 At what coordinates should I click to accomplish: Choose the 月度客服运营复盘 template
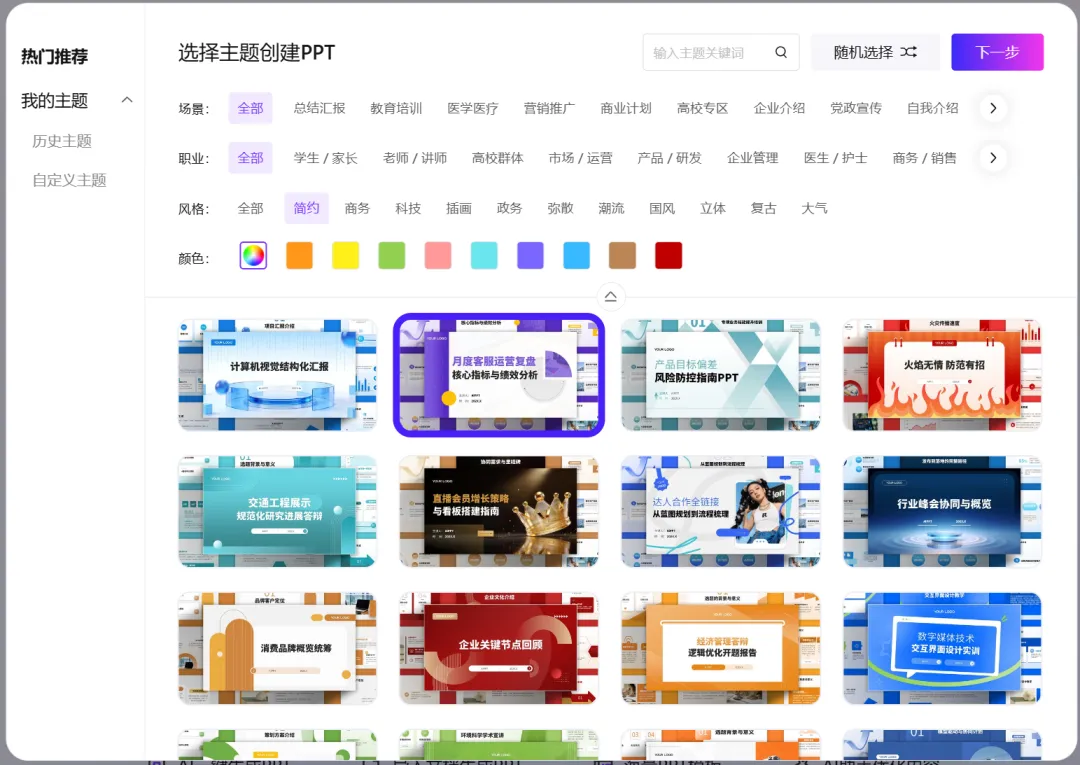(x=499, y=375)
